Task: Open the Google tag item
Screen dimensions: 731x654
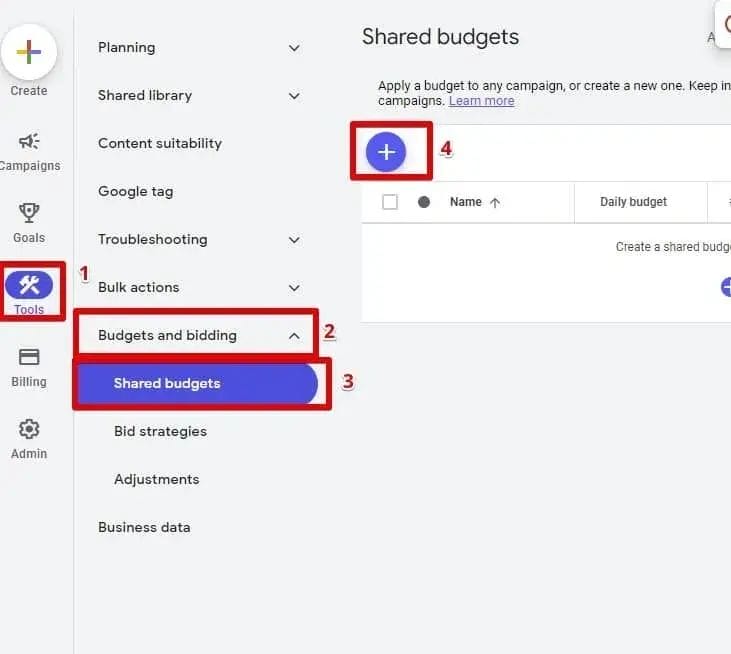Action: click(x=136, y=192)
